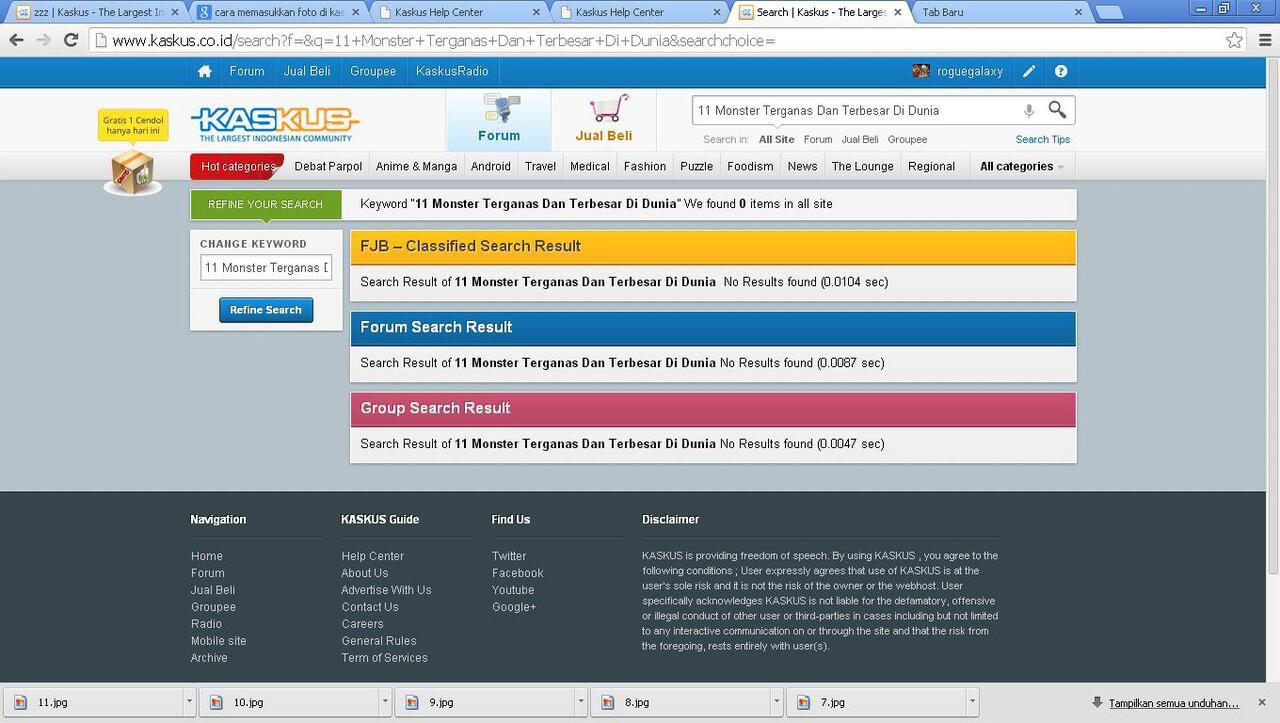Click Tampilkan semua unduhan link

click(1173, 703)
